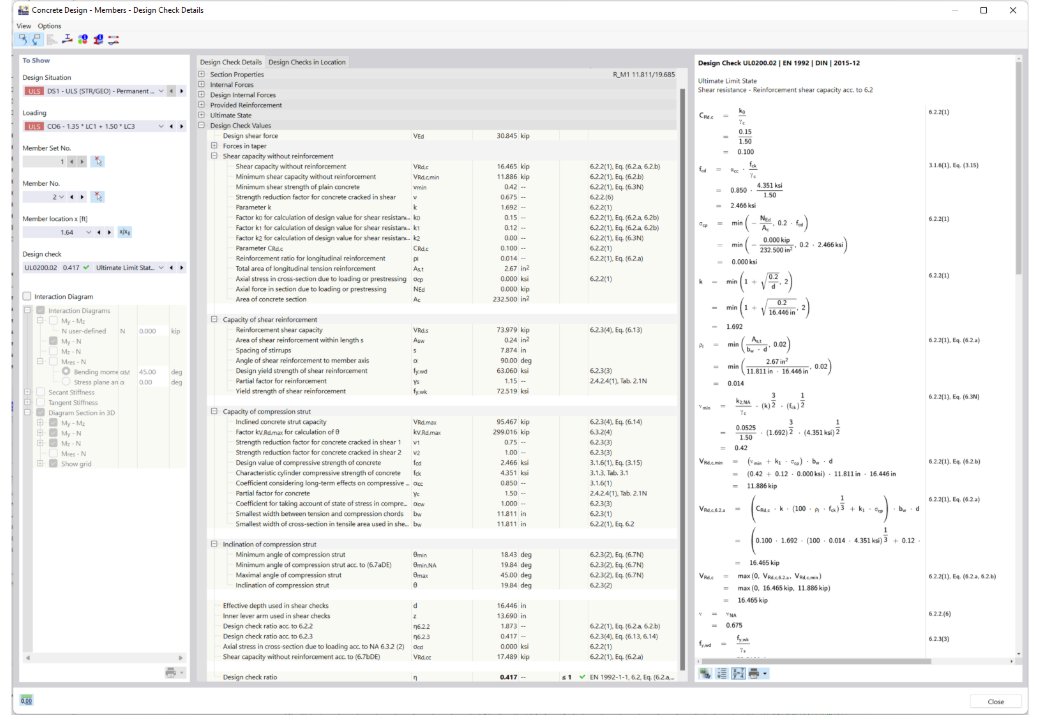Click the red section info icon in toolbar

tap(98, 40)
